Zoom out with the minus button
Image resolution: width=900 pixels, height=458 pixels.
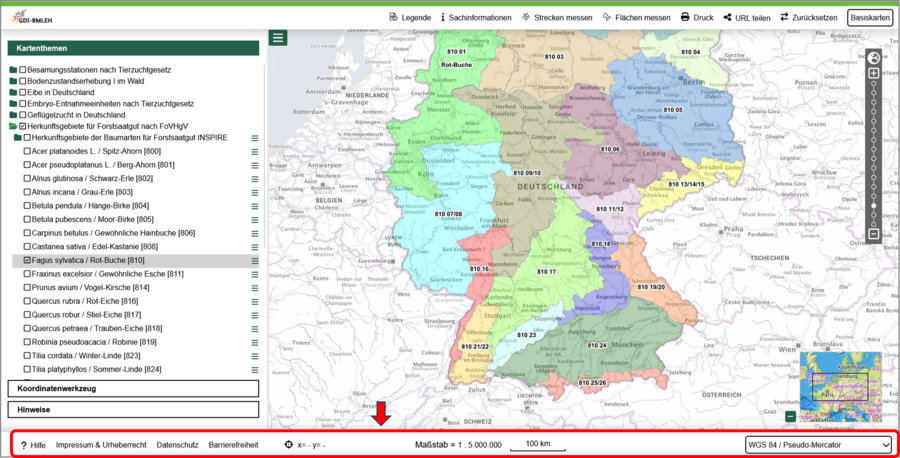(873, 234)
